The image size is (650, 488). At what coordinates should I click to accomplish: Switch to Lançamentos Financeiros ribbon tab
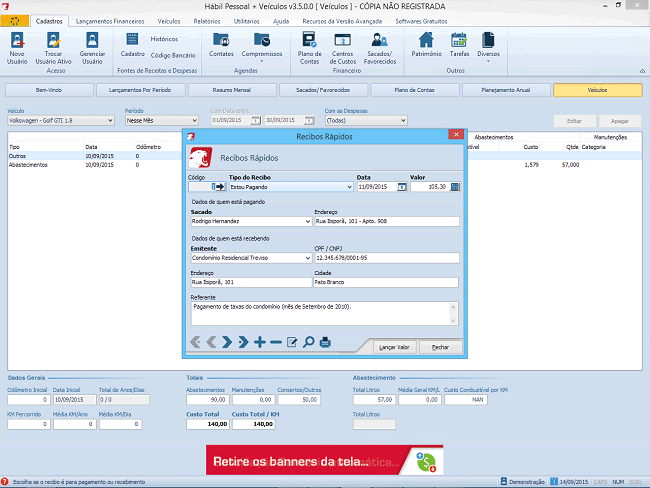(108, 21)
